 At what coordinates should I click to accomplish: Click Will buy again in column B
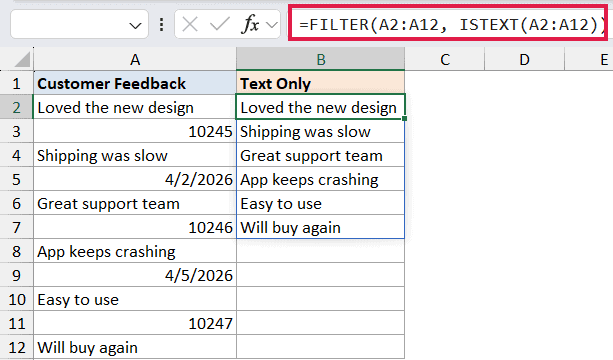[x=321, y=227]
